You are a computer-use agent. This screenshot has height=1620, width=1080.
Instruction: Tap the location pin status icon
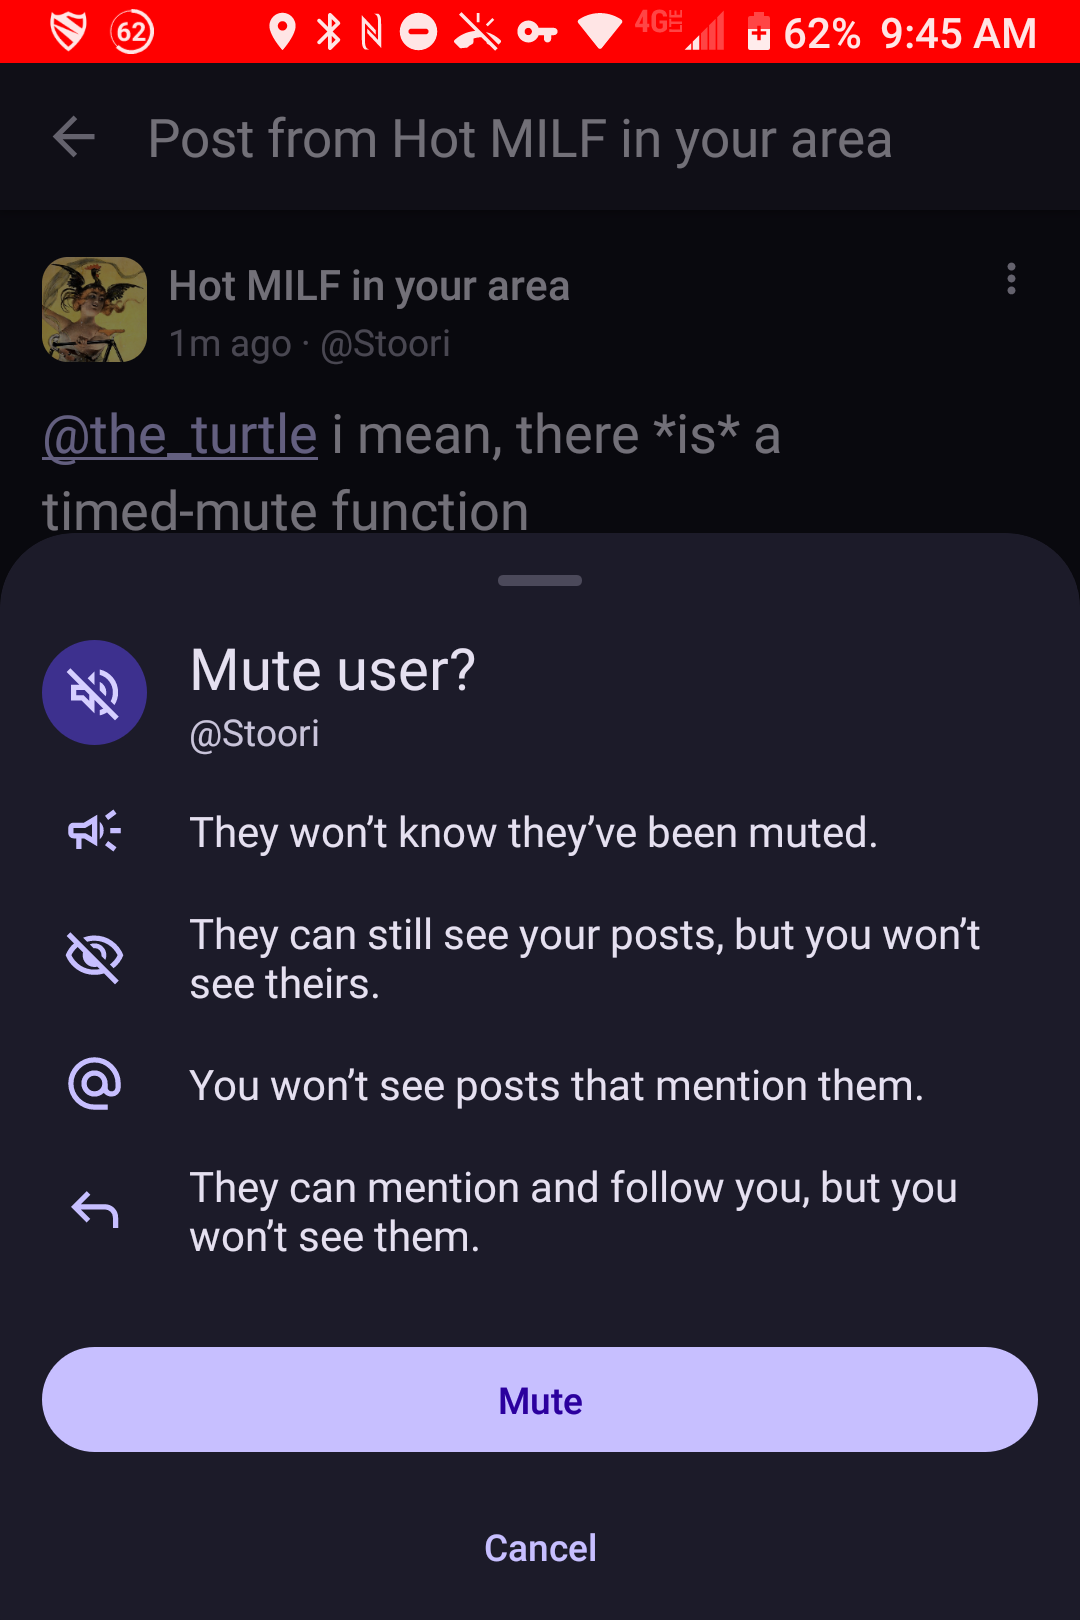point(283,32)
